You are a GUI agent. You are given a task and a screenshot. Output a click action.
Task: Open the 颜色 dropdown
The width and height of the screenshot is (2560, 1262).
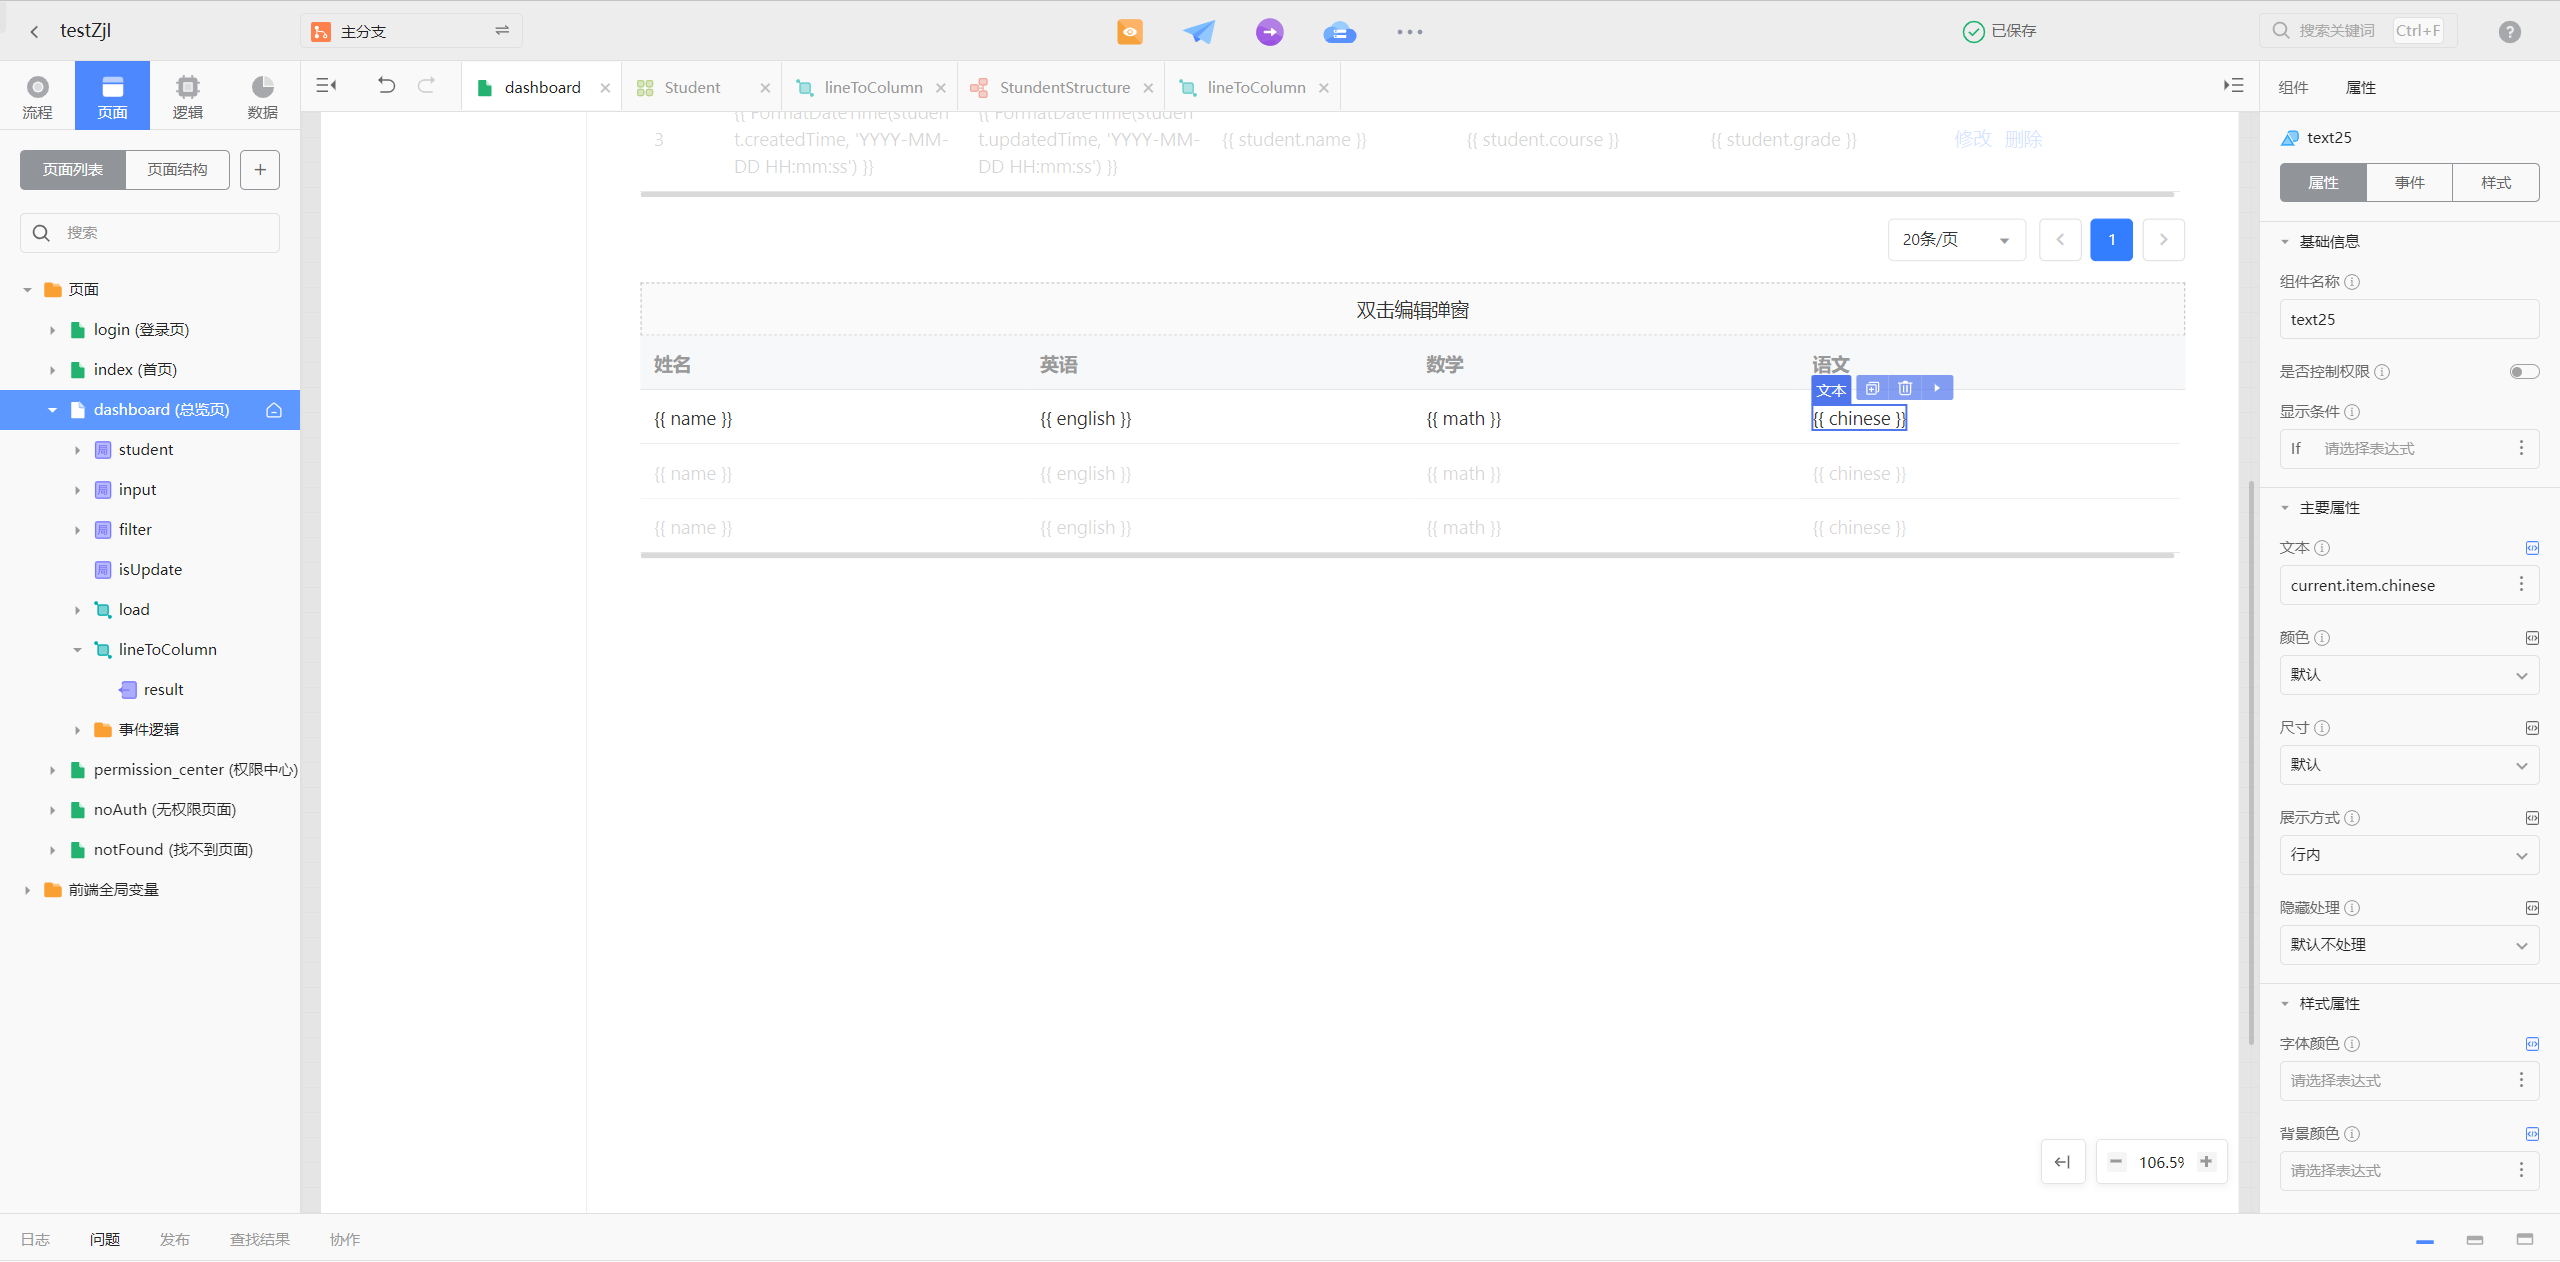pyautogui.click(x=2409, y=675)
